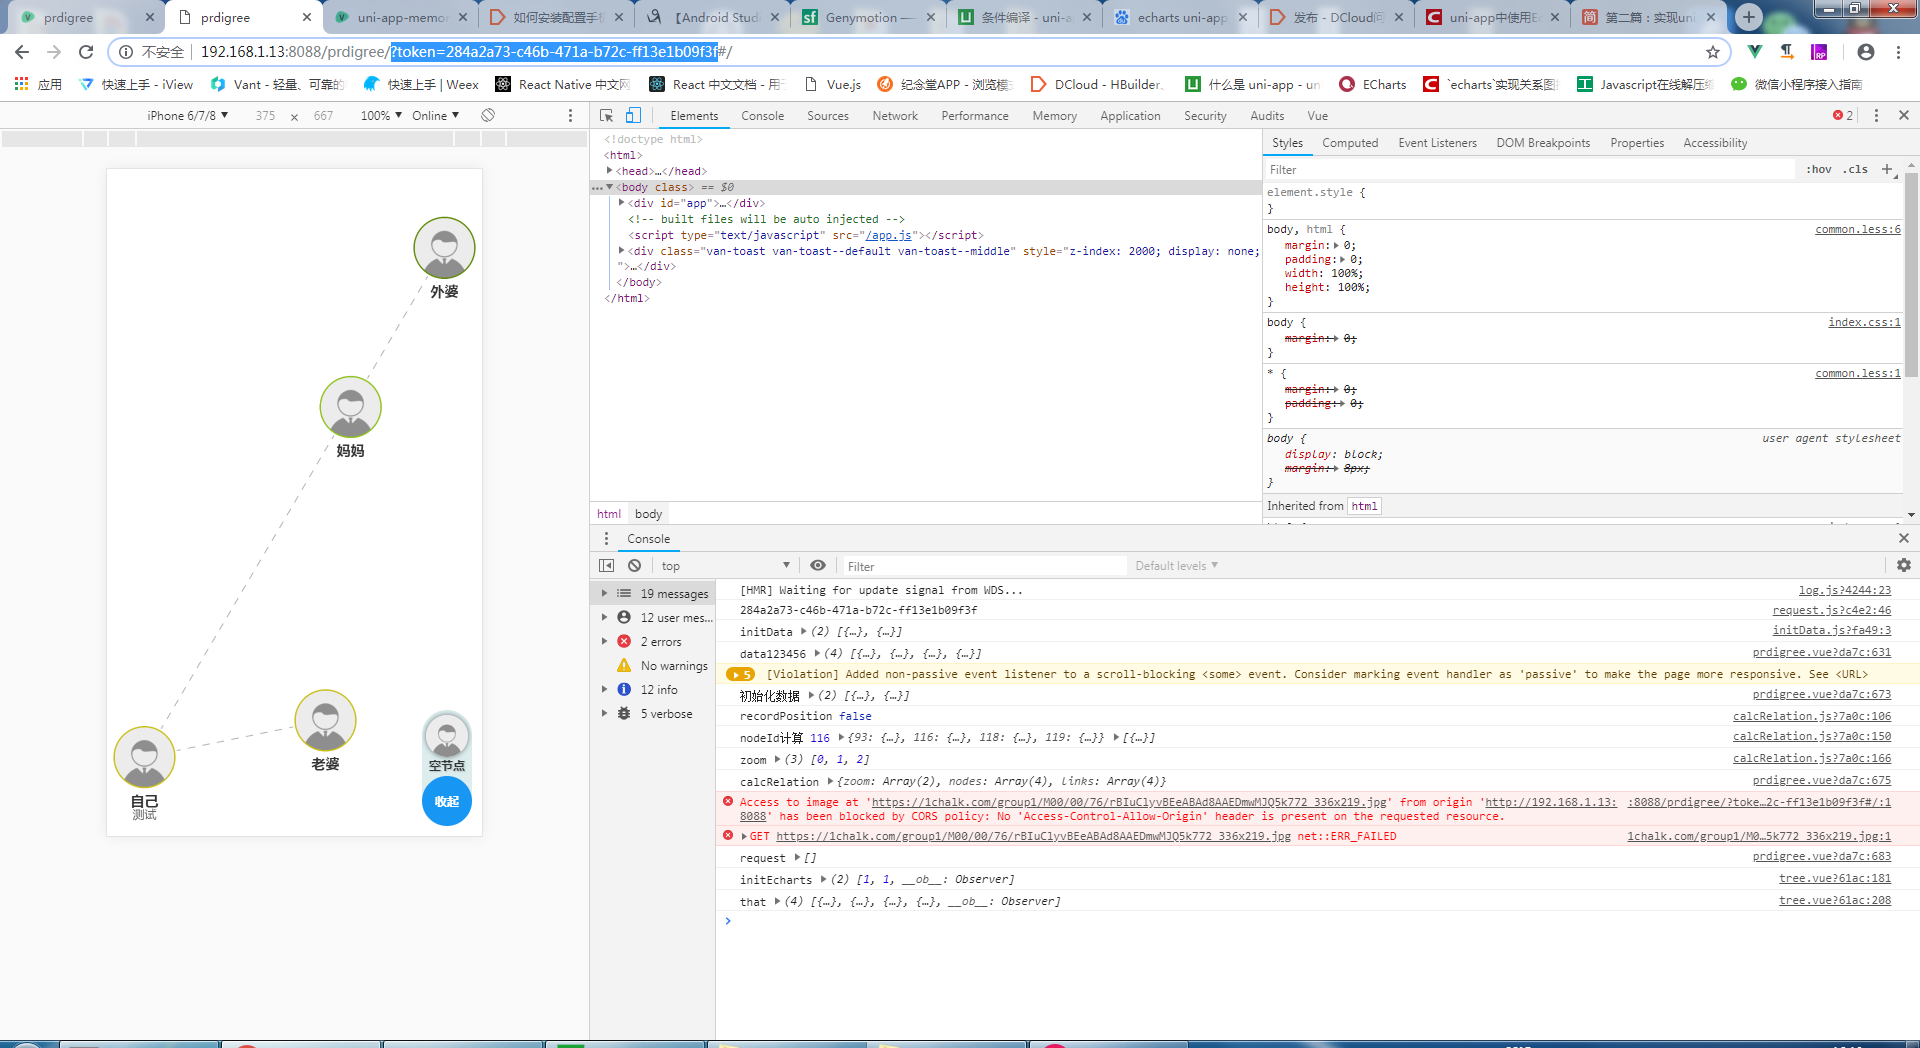The height and width of the screenshot is (1048, 1920).
Task: Click the rotate device orientation icon
Action: (x=488, y=116)
